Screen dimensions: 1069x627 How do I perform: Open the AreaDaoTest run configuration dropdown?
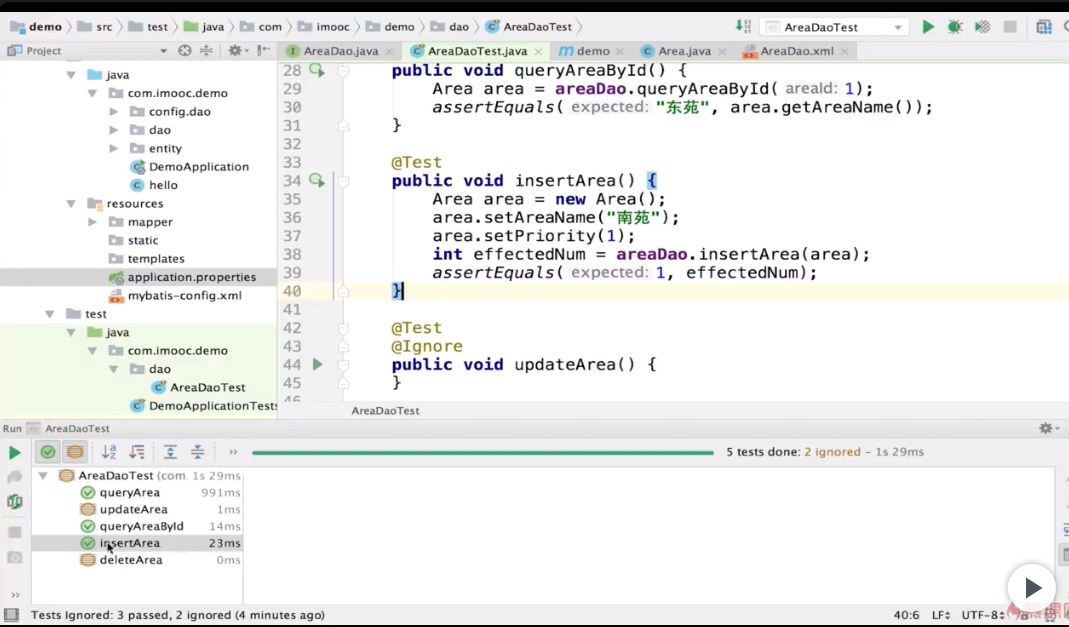898,27
